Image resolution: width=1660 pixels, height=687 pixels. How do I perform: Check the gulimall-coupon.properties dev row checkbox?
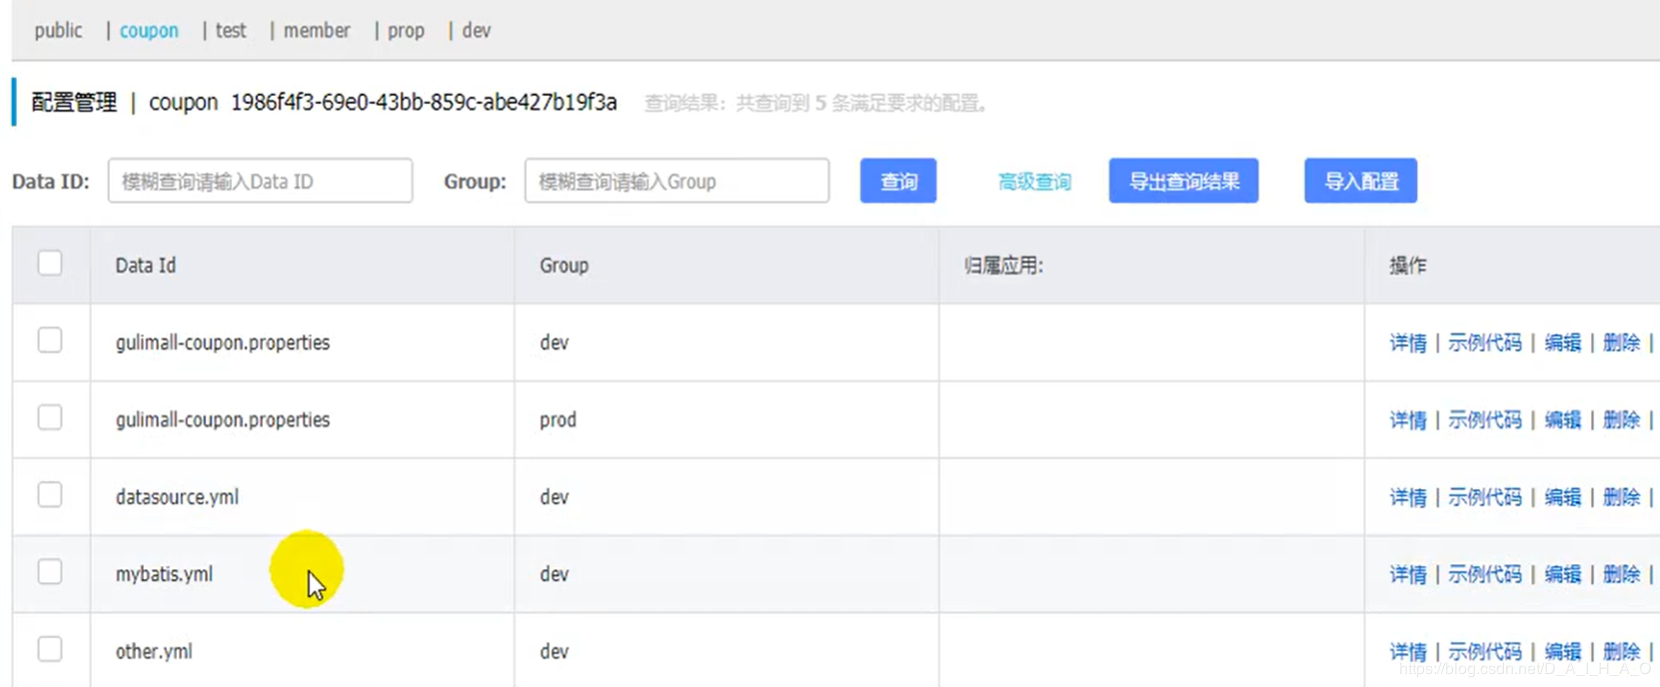(50, 340)
